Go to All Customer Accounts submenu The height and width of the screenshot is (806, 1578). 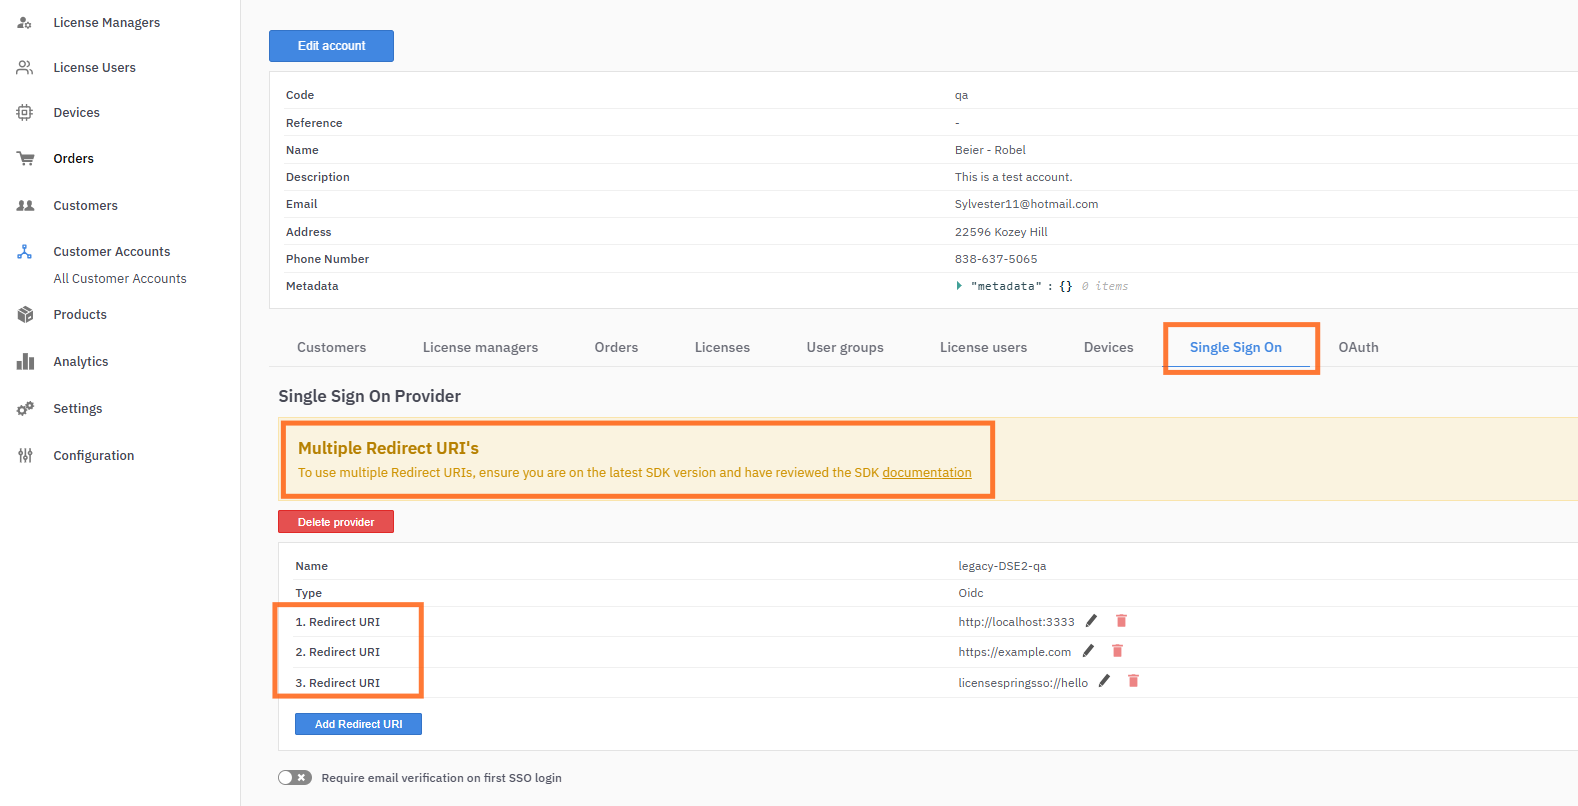(120, 279)
